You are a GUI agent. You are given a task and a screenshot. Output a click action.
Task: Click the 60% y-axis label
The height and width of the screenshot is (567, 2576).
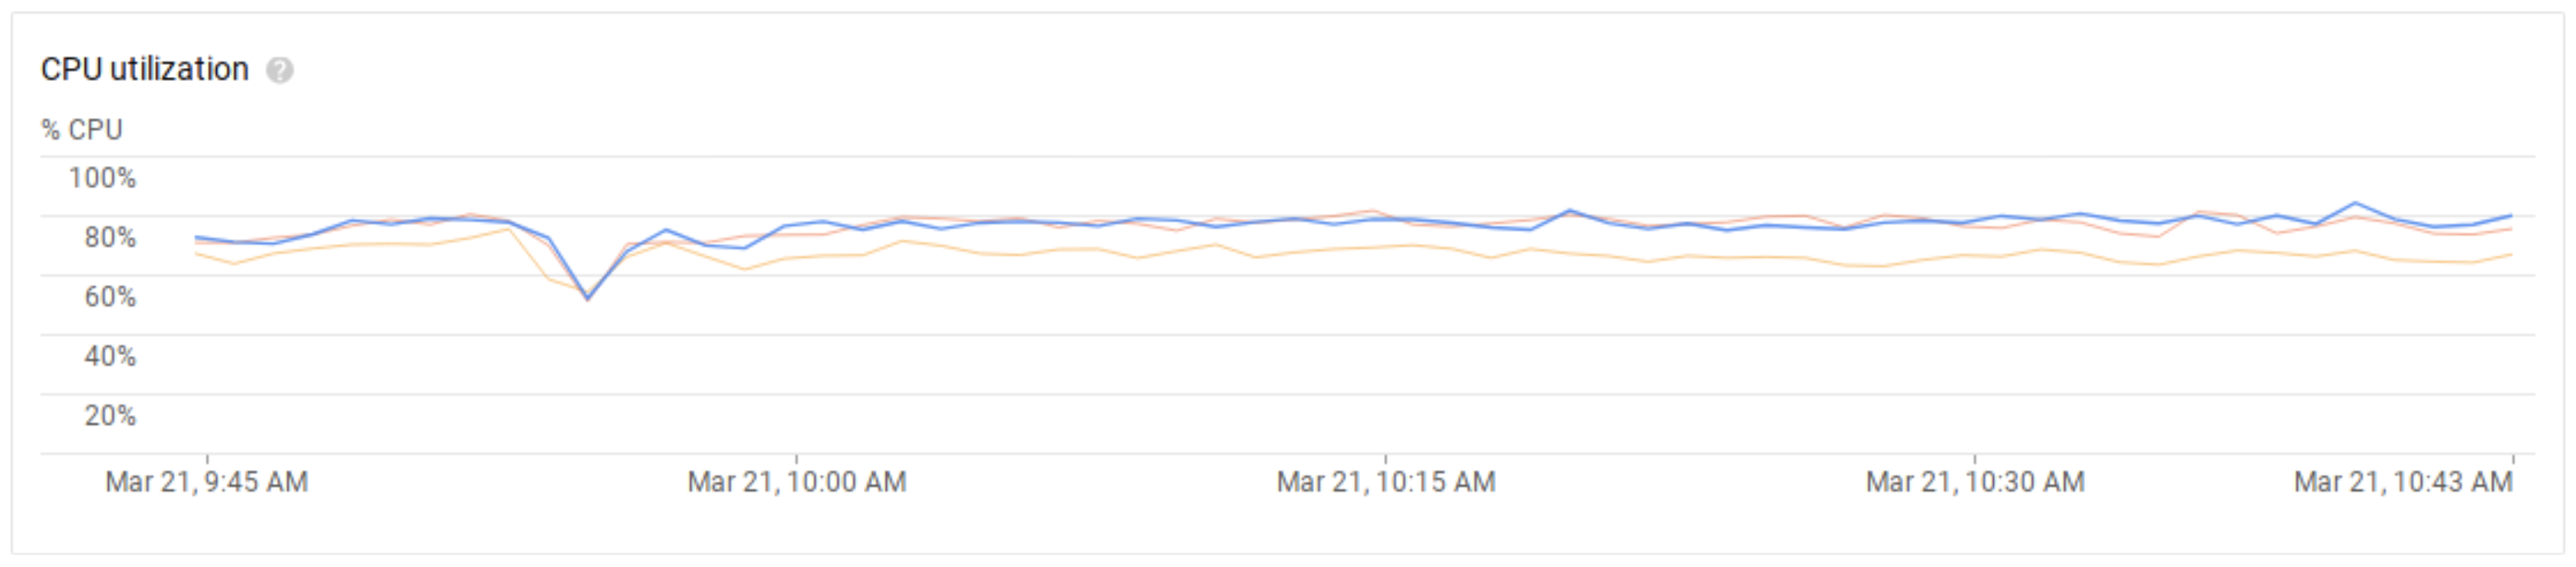pyautogui.click(x=109, y=297)
